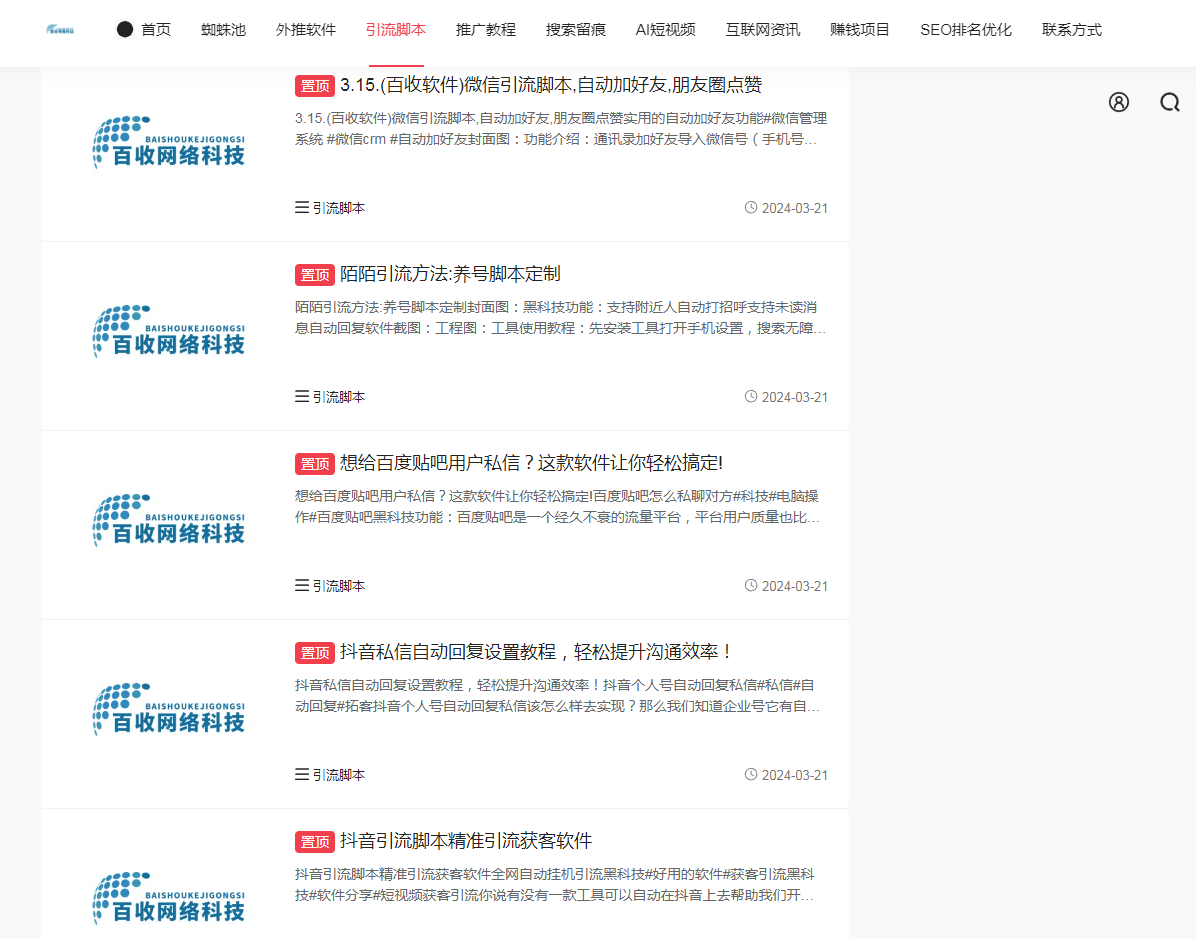
Task: Click thumbnail of 微信引流脚本 article
Action: point(169,143)
